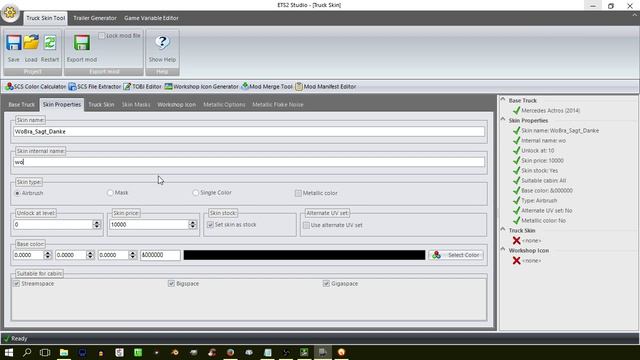Open File Explorer from taskbar
Screen dimensions: 640x360
click(x=64, y=352)
